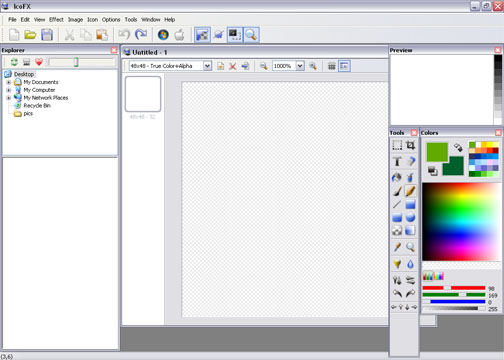Adjust the blue channel slider

coord(454,302)
